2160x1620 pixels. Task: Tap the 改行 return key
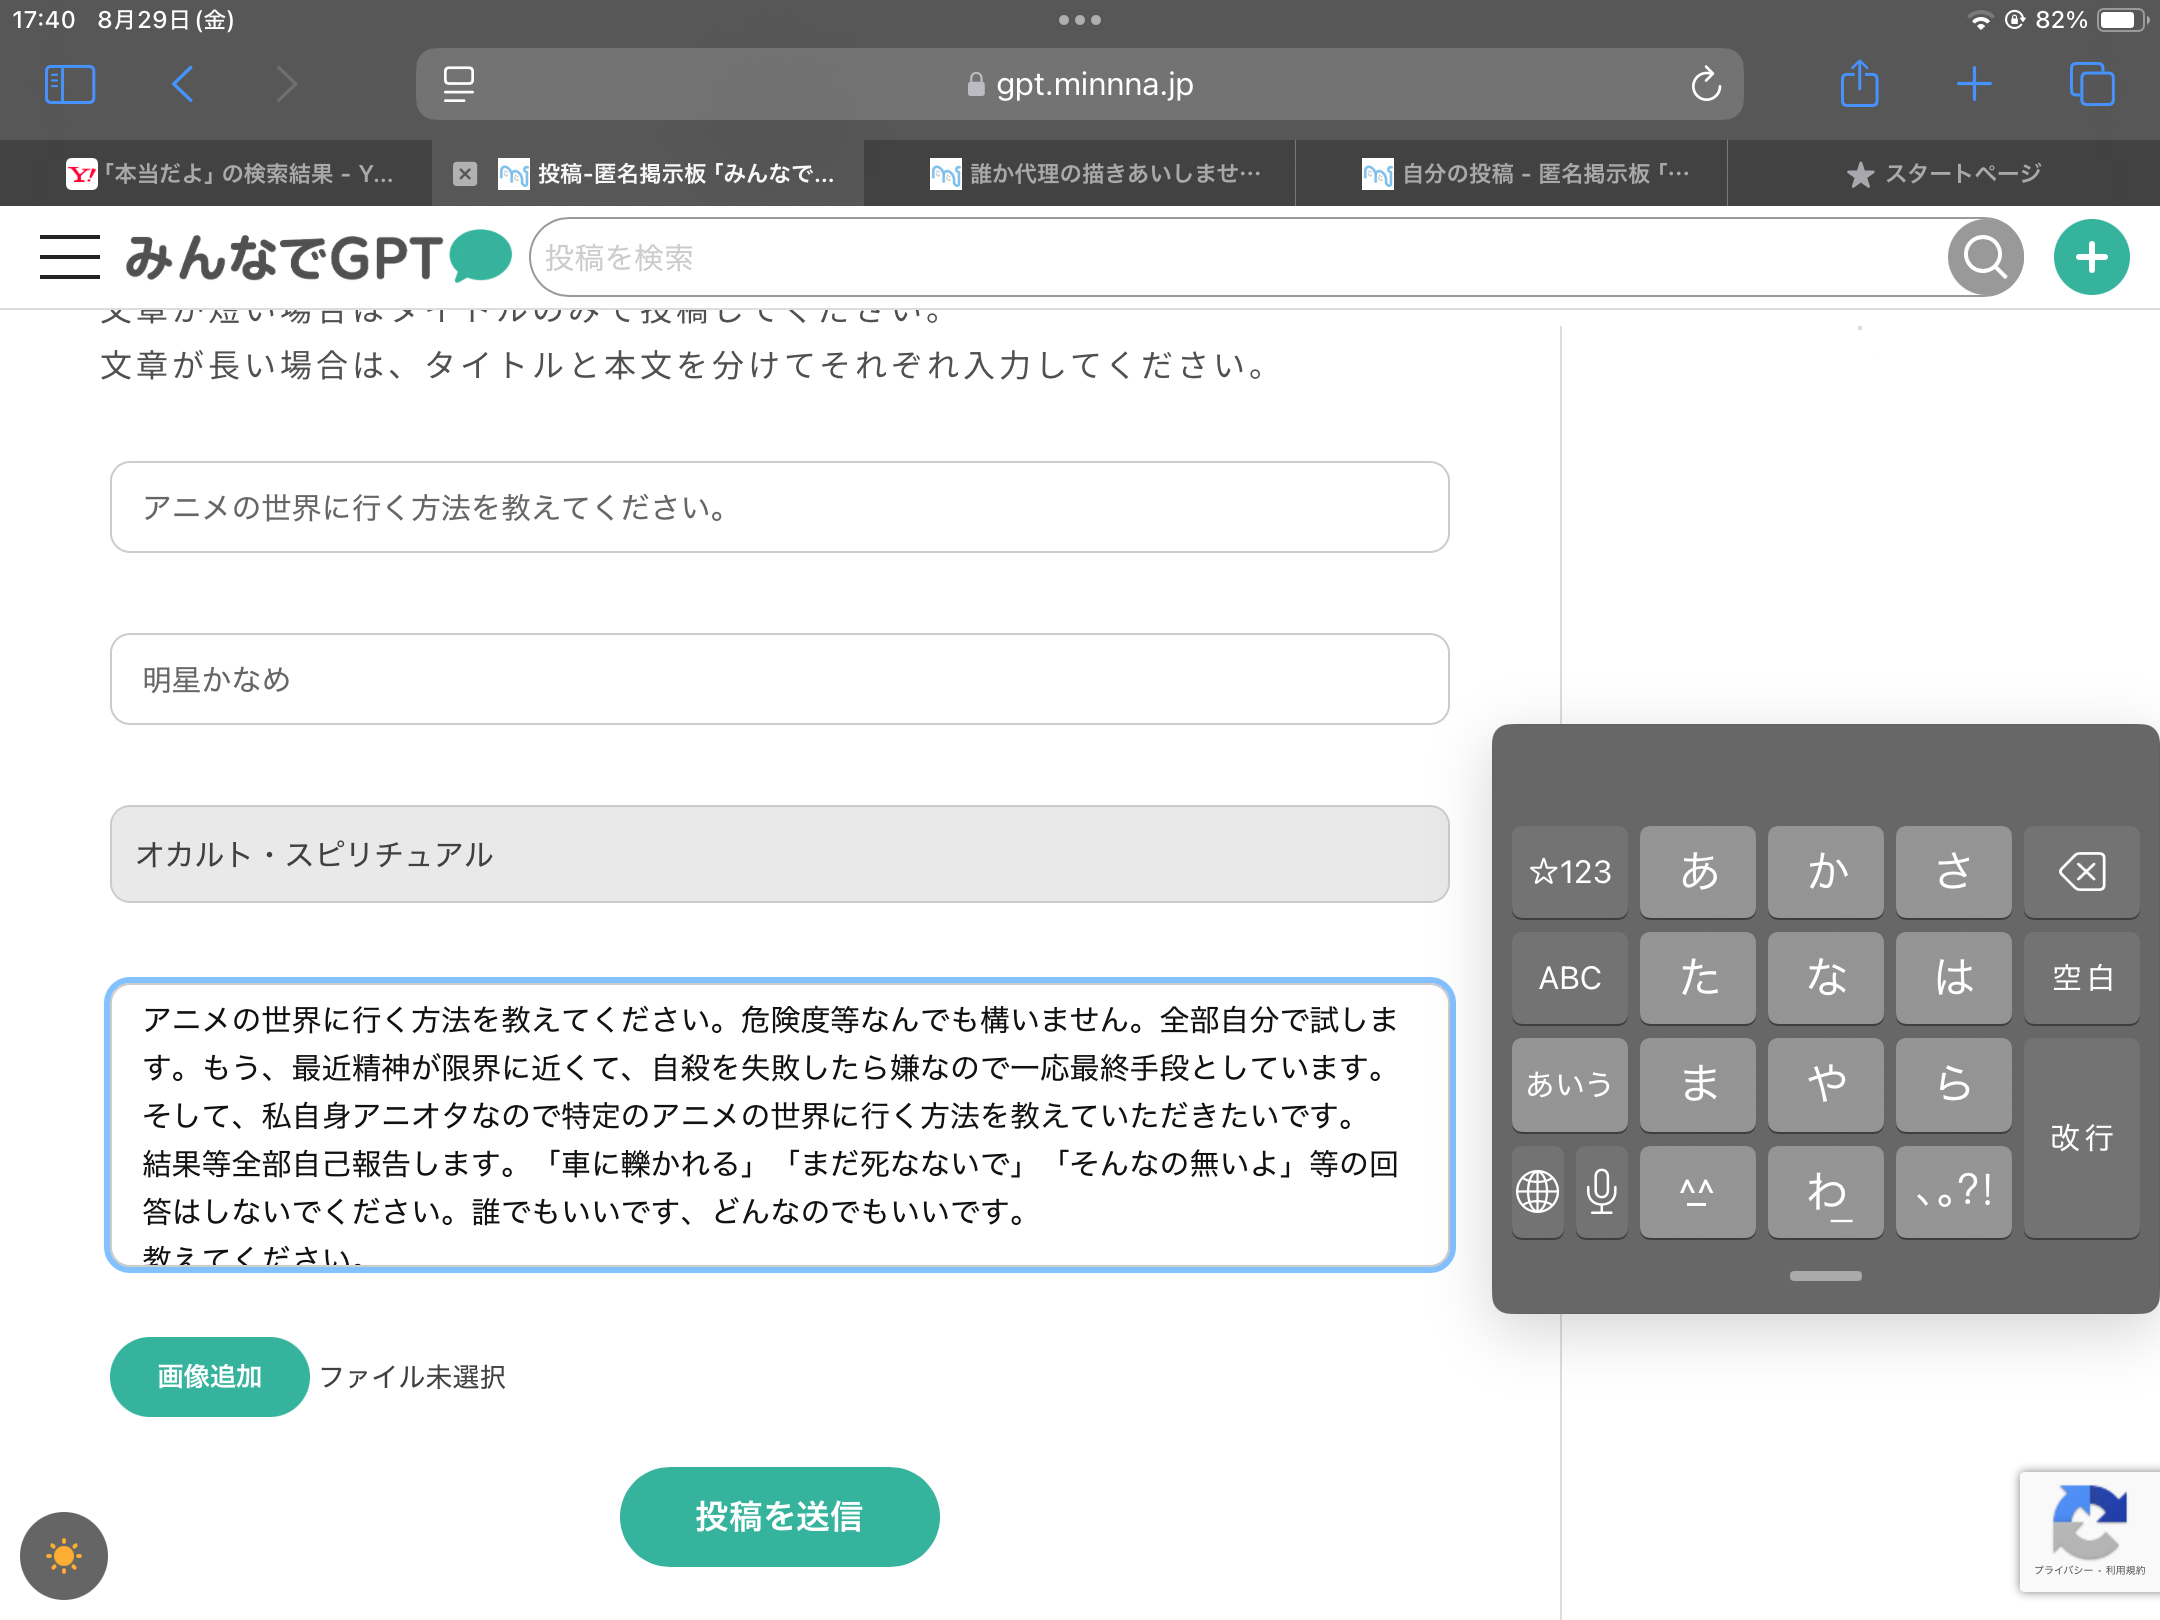pyautogui.click(x=2082, y=1138)
